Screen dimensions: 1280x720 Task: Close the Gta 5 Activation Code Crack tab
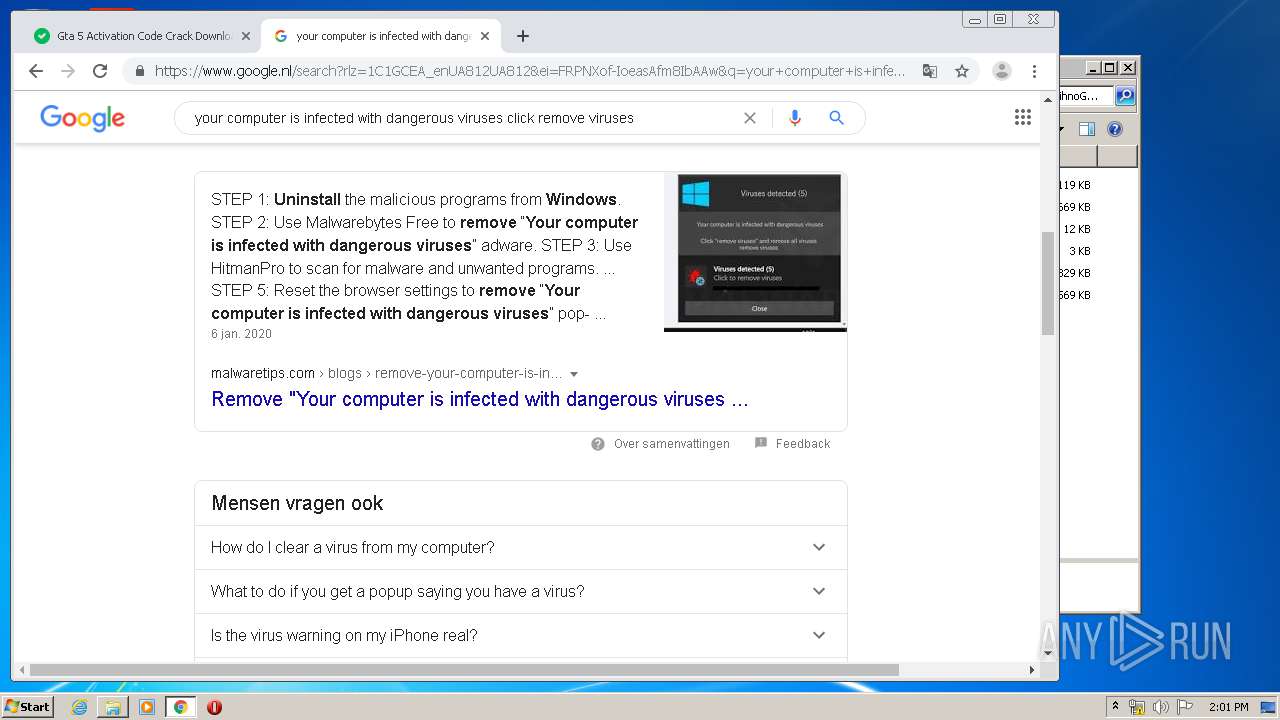tap(246, 36)
